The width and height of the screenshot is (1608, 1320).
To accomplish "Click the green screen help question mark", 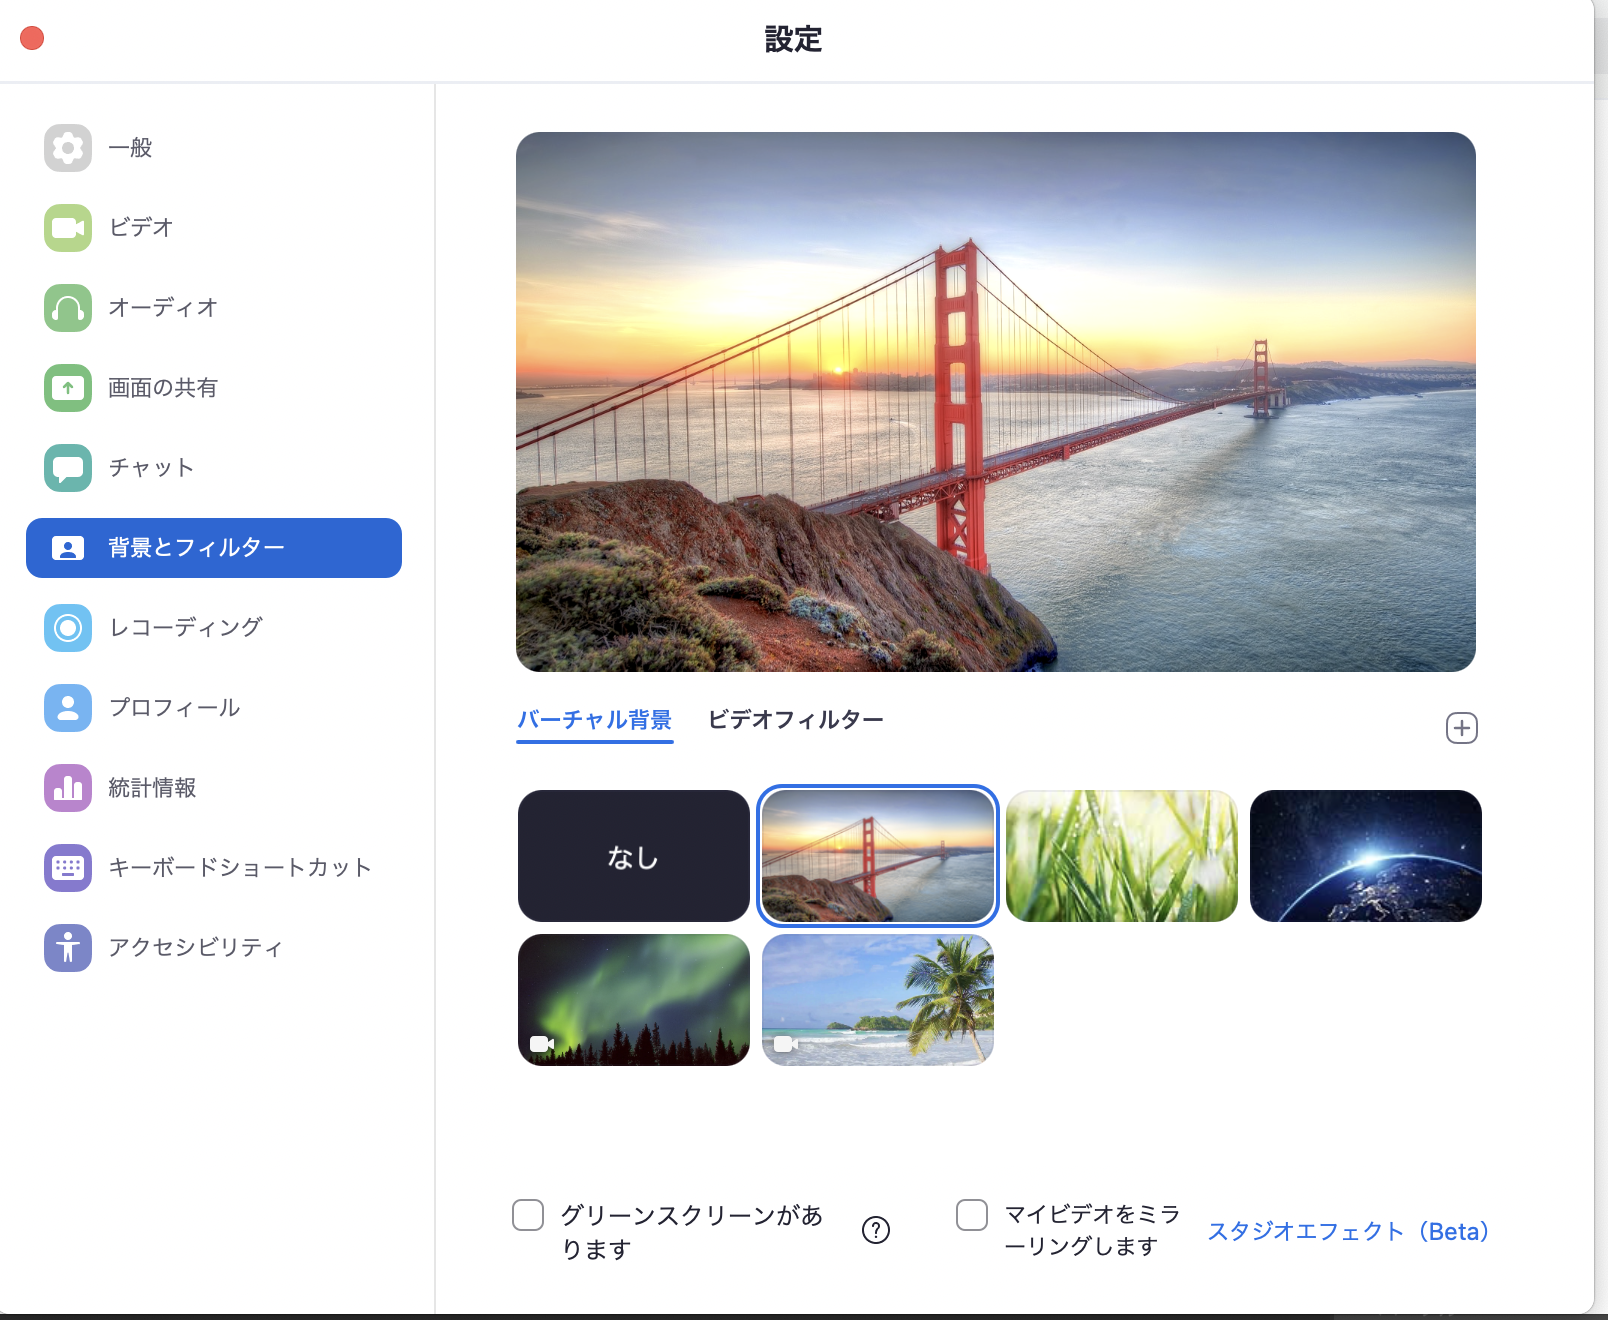I will click(875, 1230).
